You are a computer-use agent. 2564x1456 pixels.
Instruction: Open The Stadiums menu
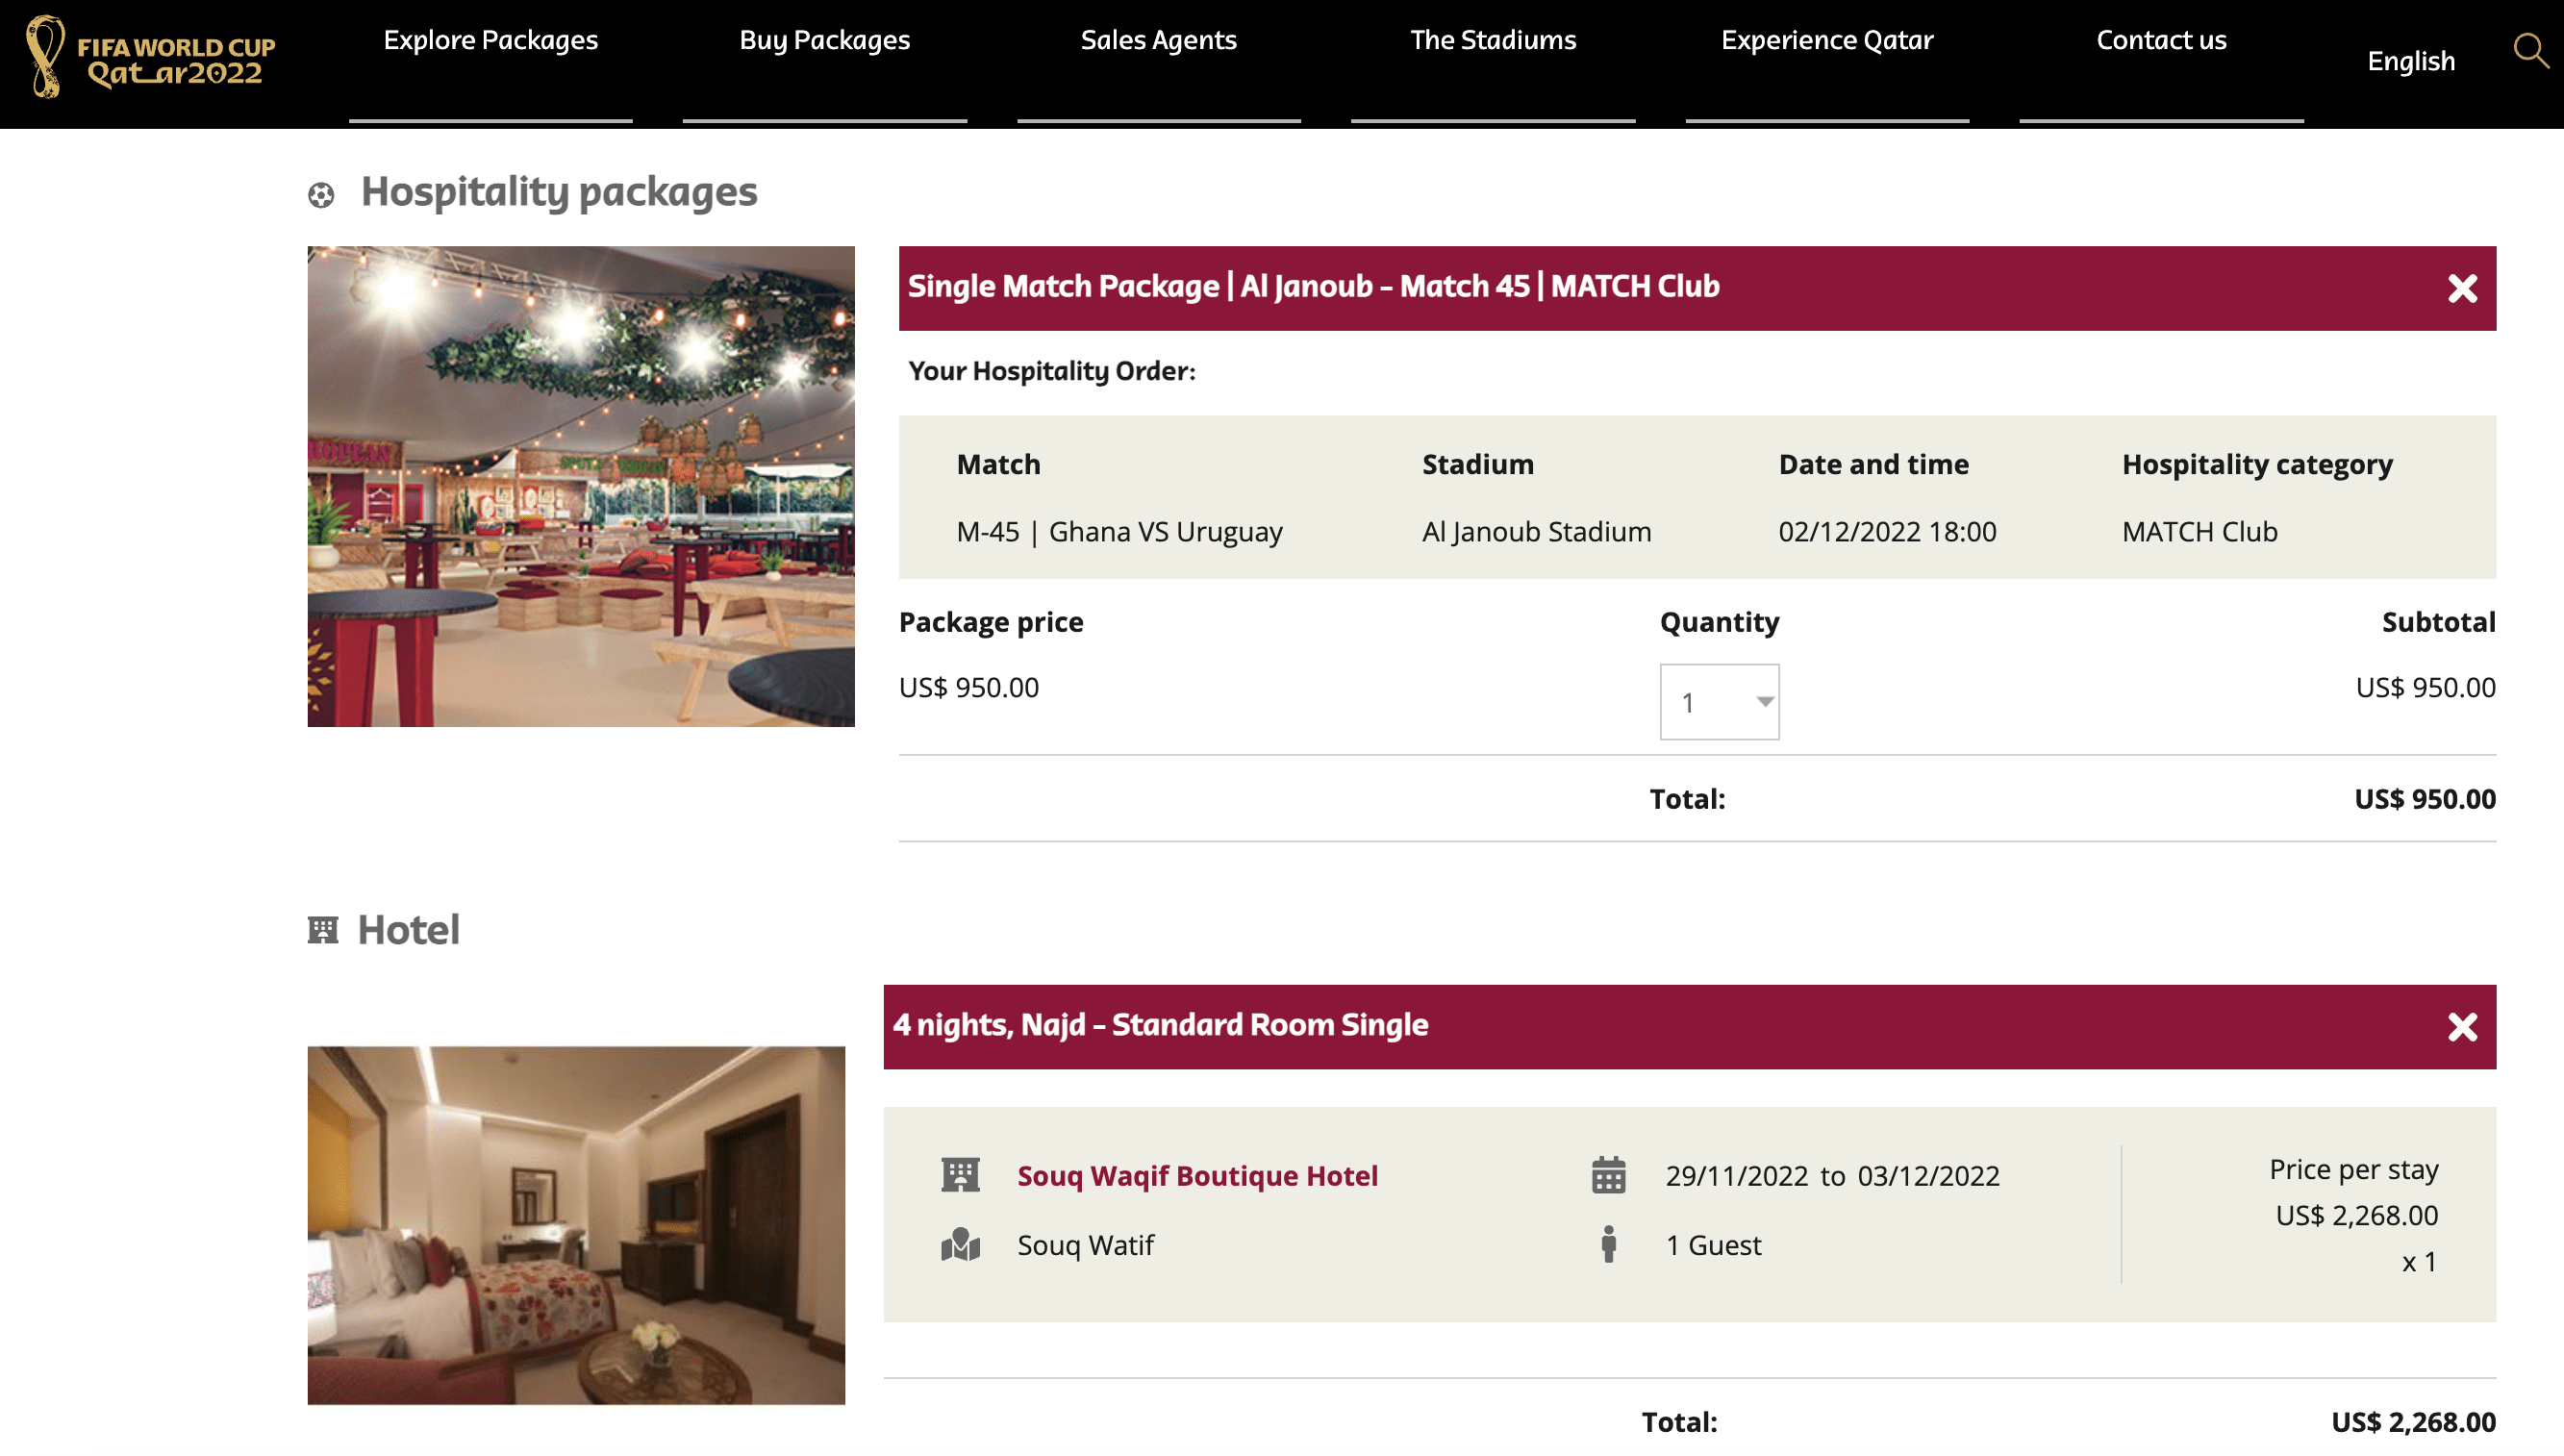coord(1492,40)
